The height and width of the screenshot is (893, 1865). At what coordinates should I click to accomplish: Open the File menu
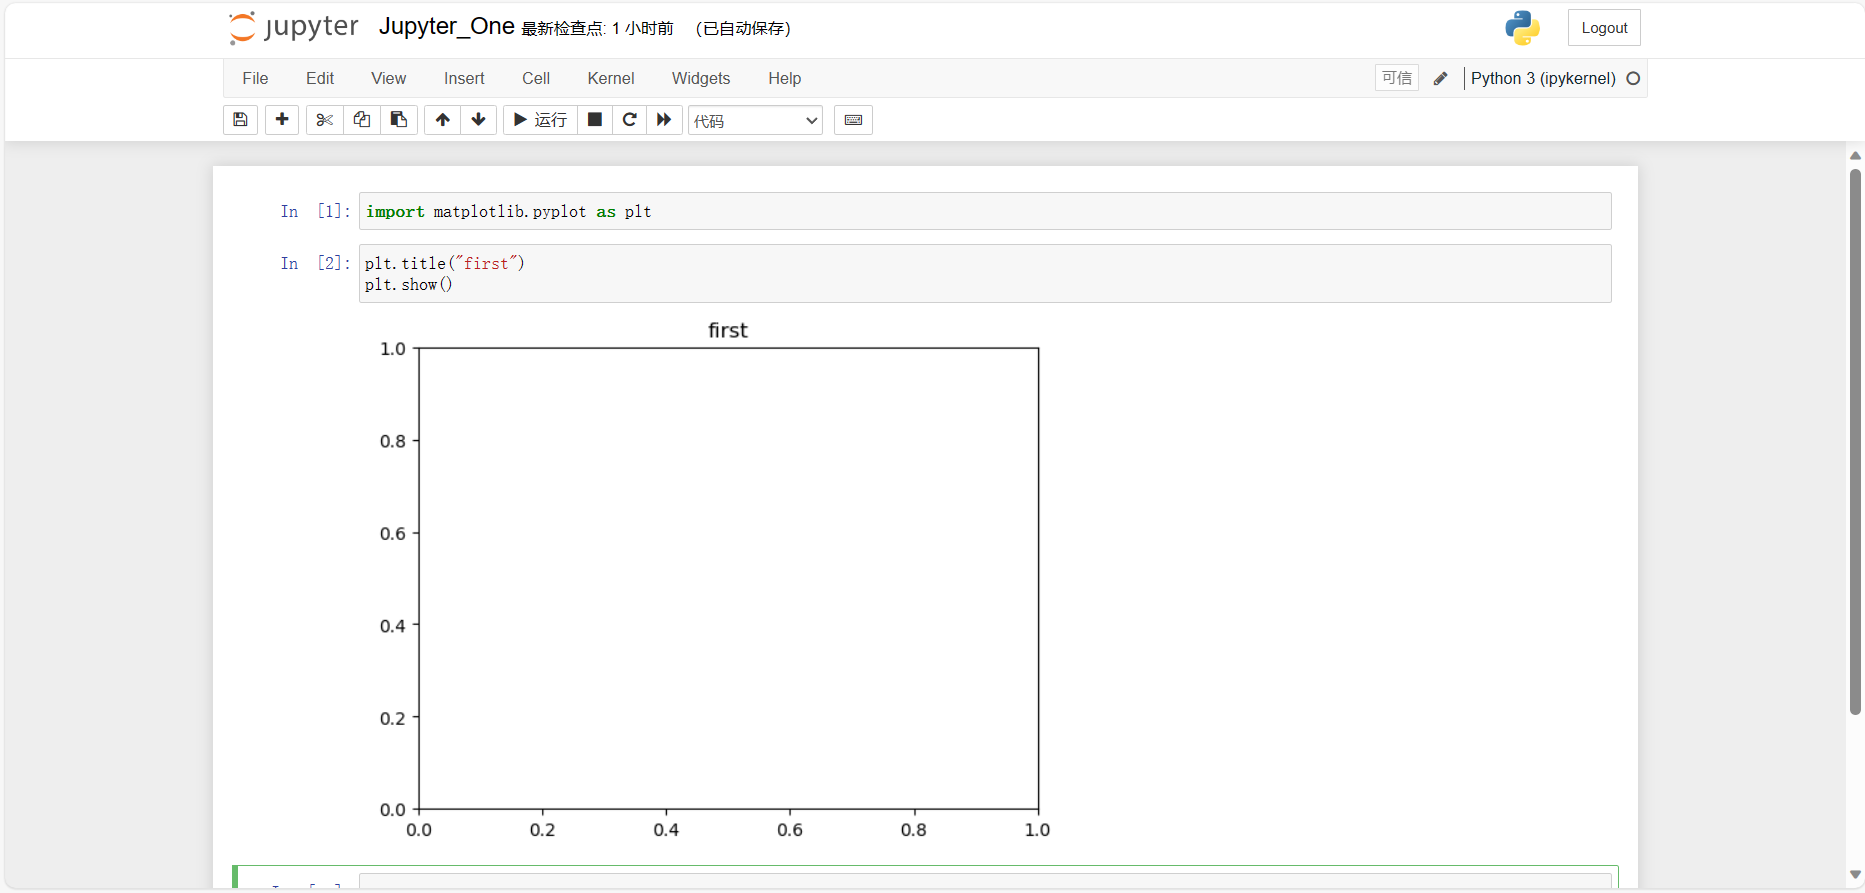tap(255, 78)
